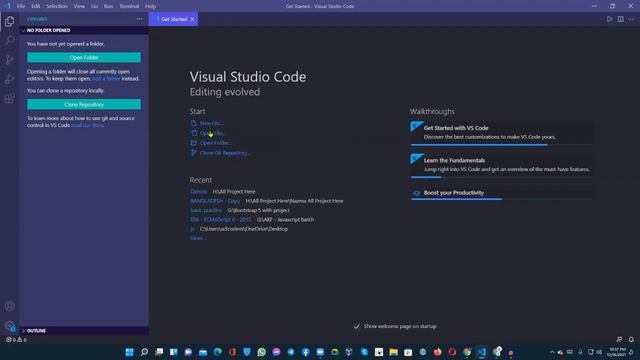Open the Search view in the activity bar
Screen dimensions: 640x360
9,40
